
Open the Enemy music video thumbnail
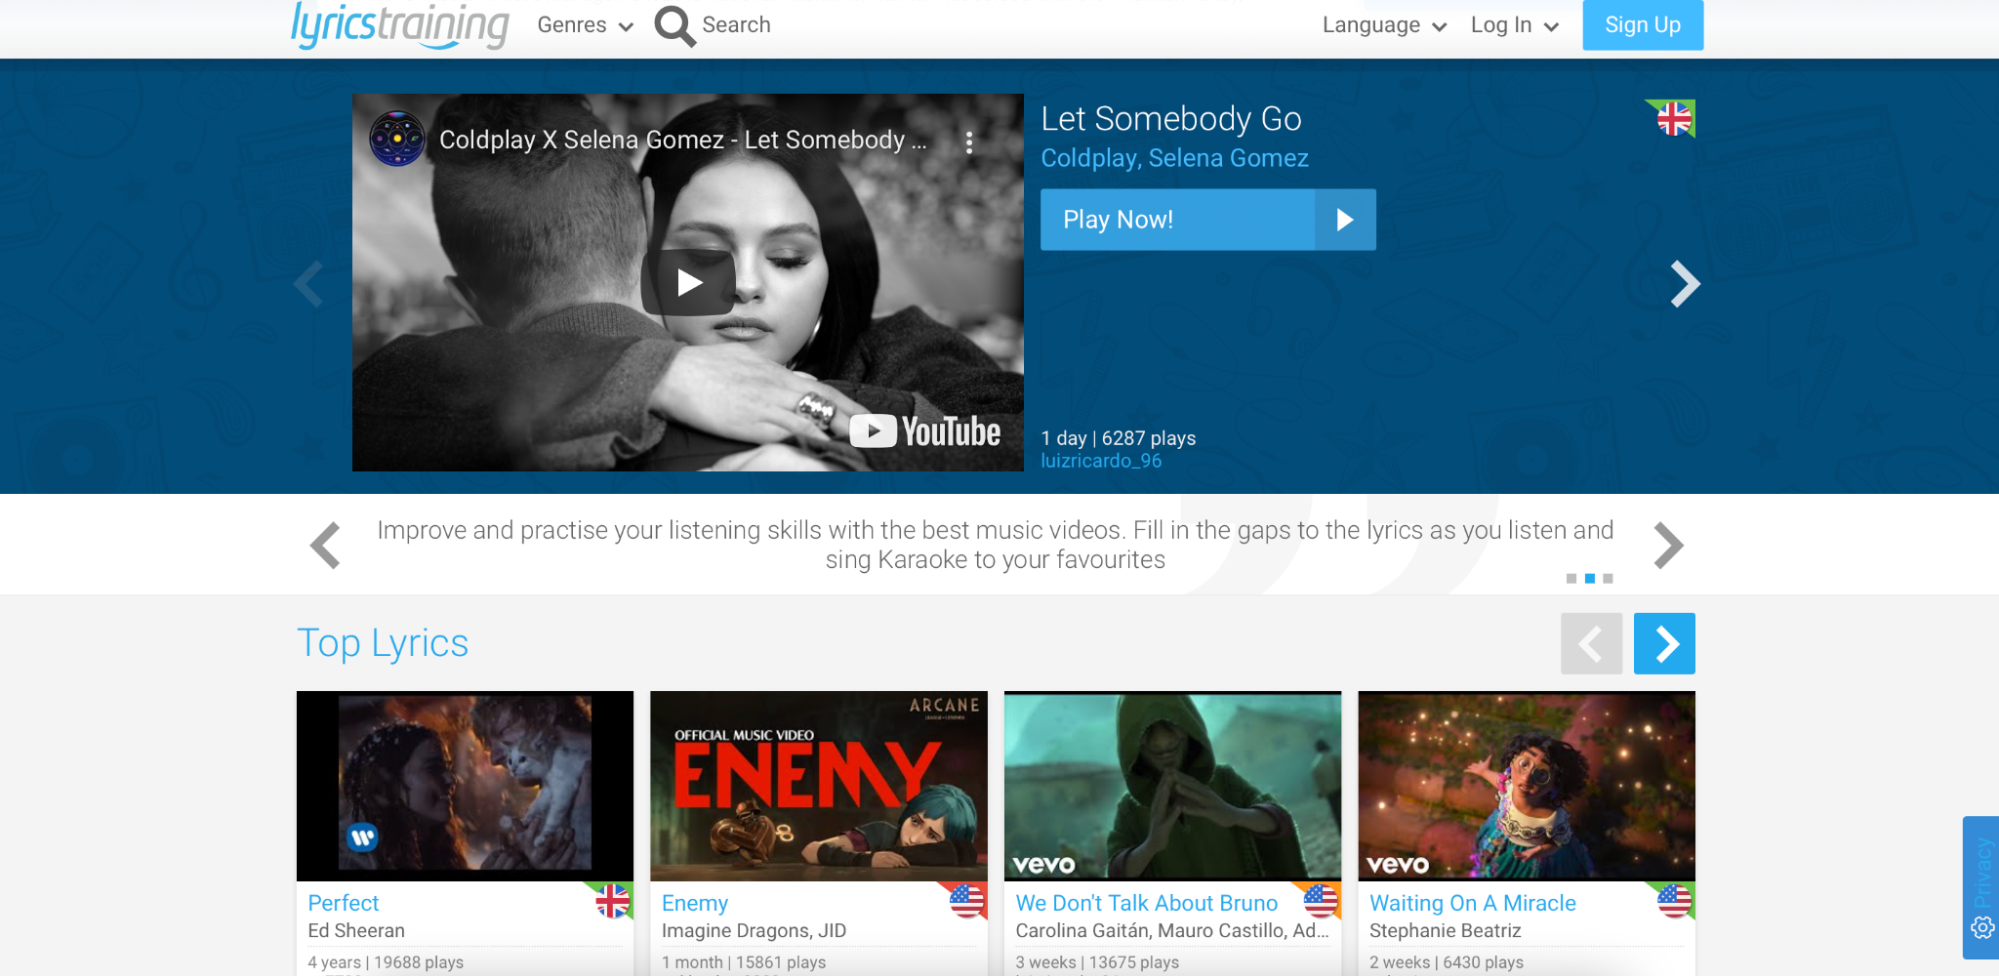(818, 785)
